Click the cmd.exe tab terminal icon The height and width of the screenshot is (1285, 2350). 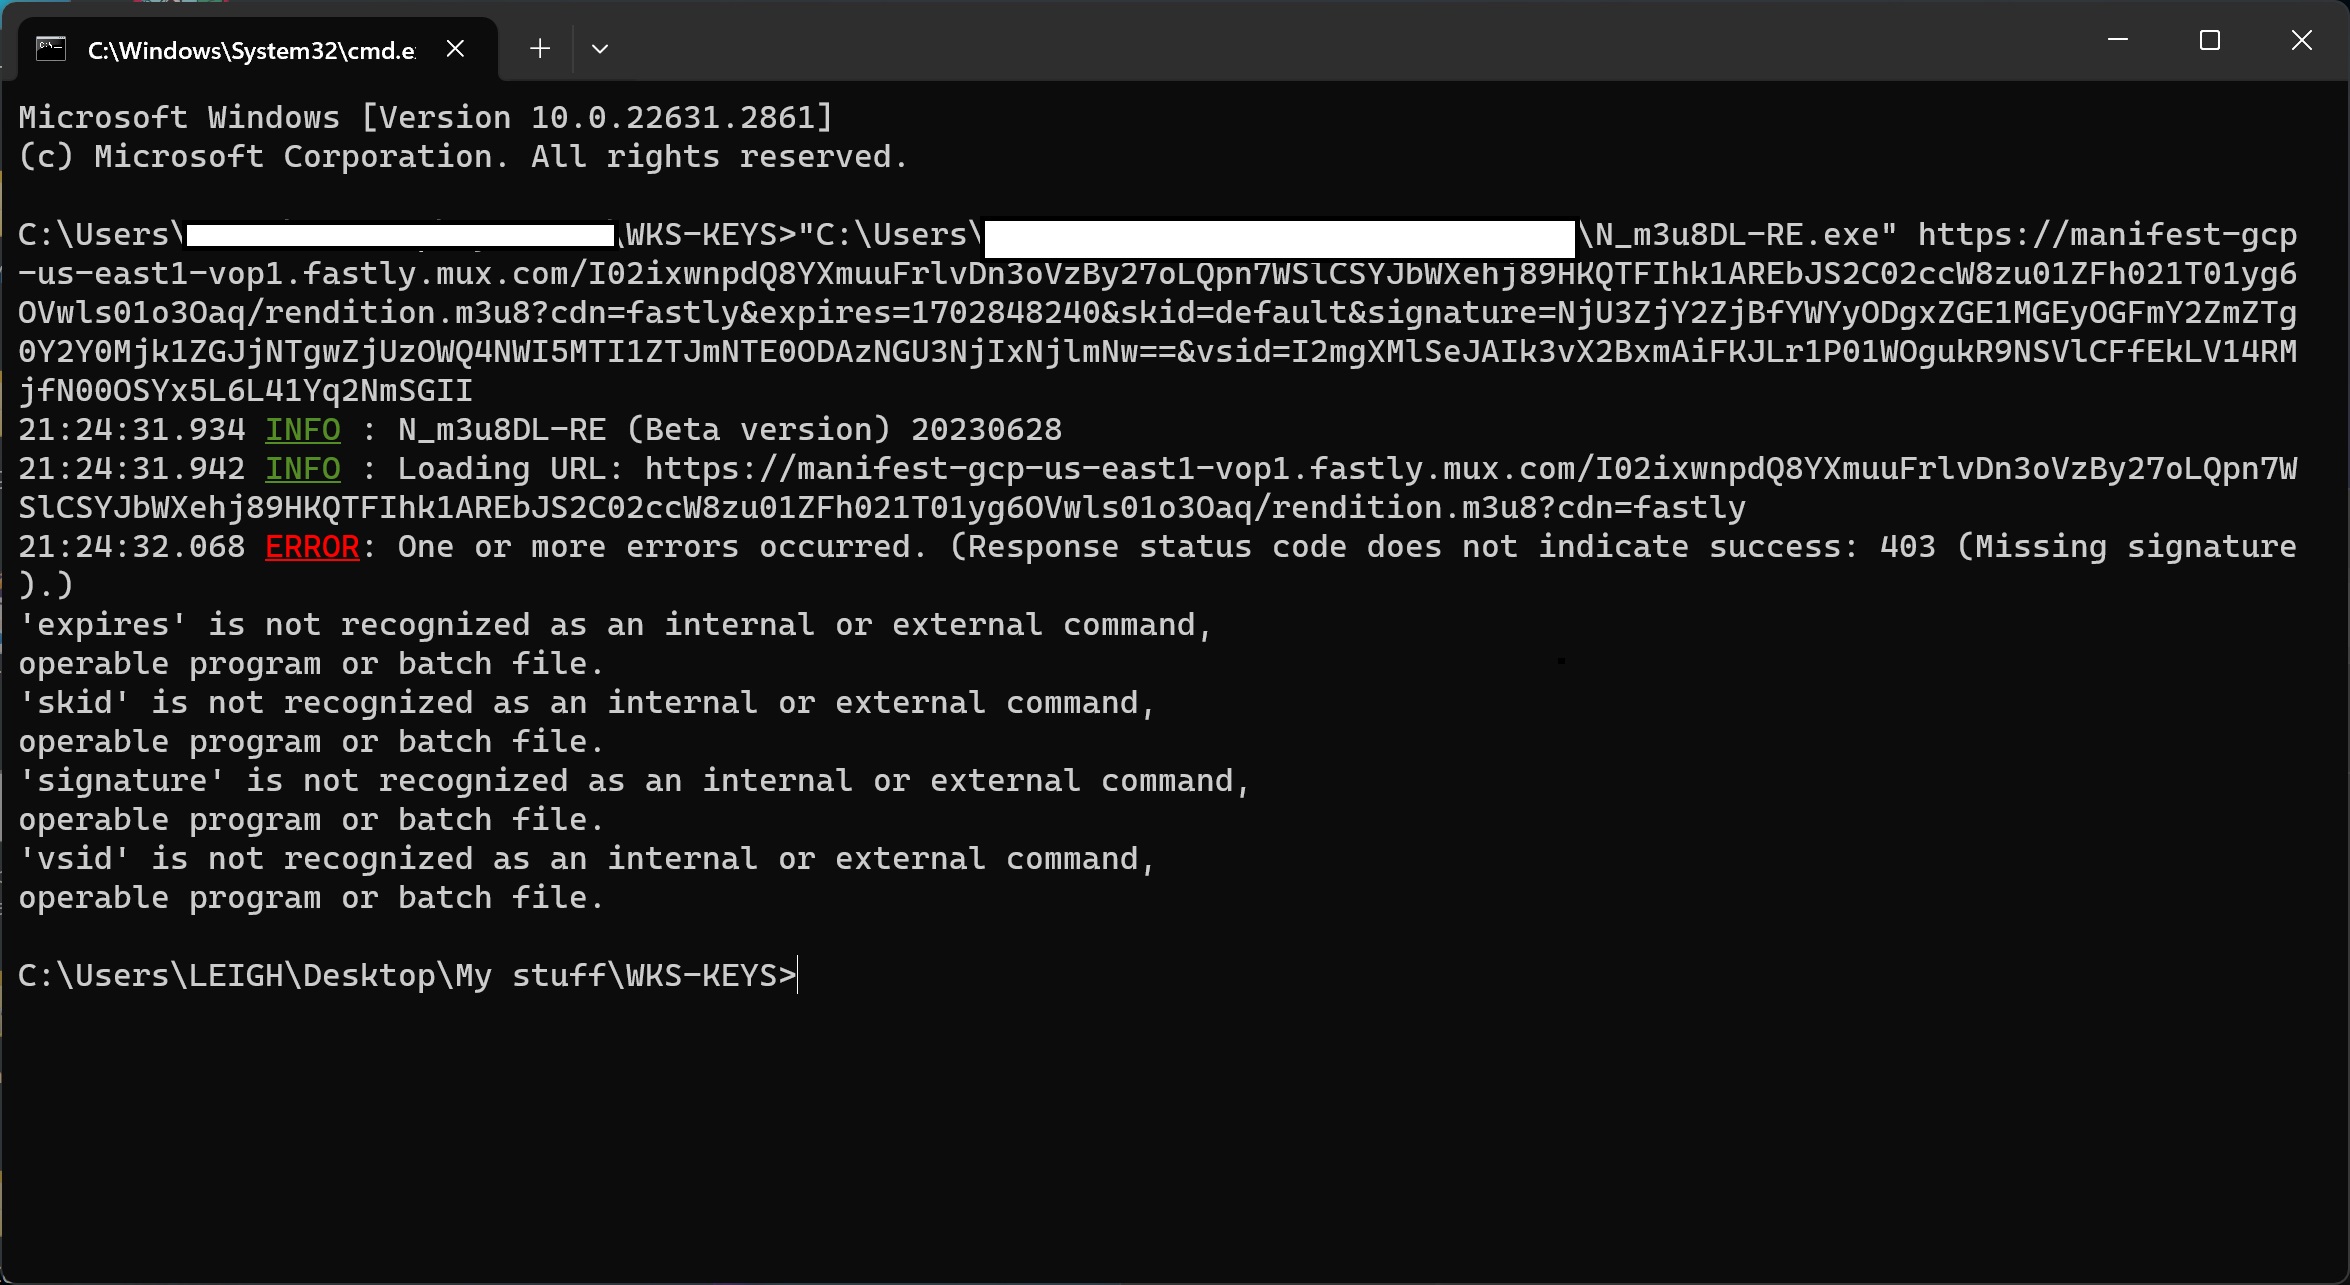[x=51, y=49]
